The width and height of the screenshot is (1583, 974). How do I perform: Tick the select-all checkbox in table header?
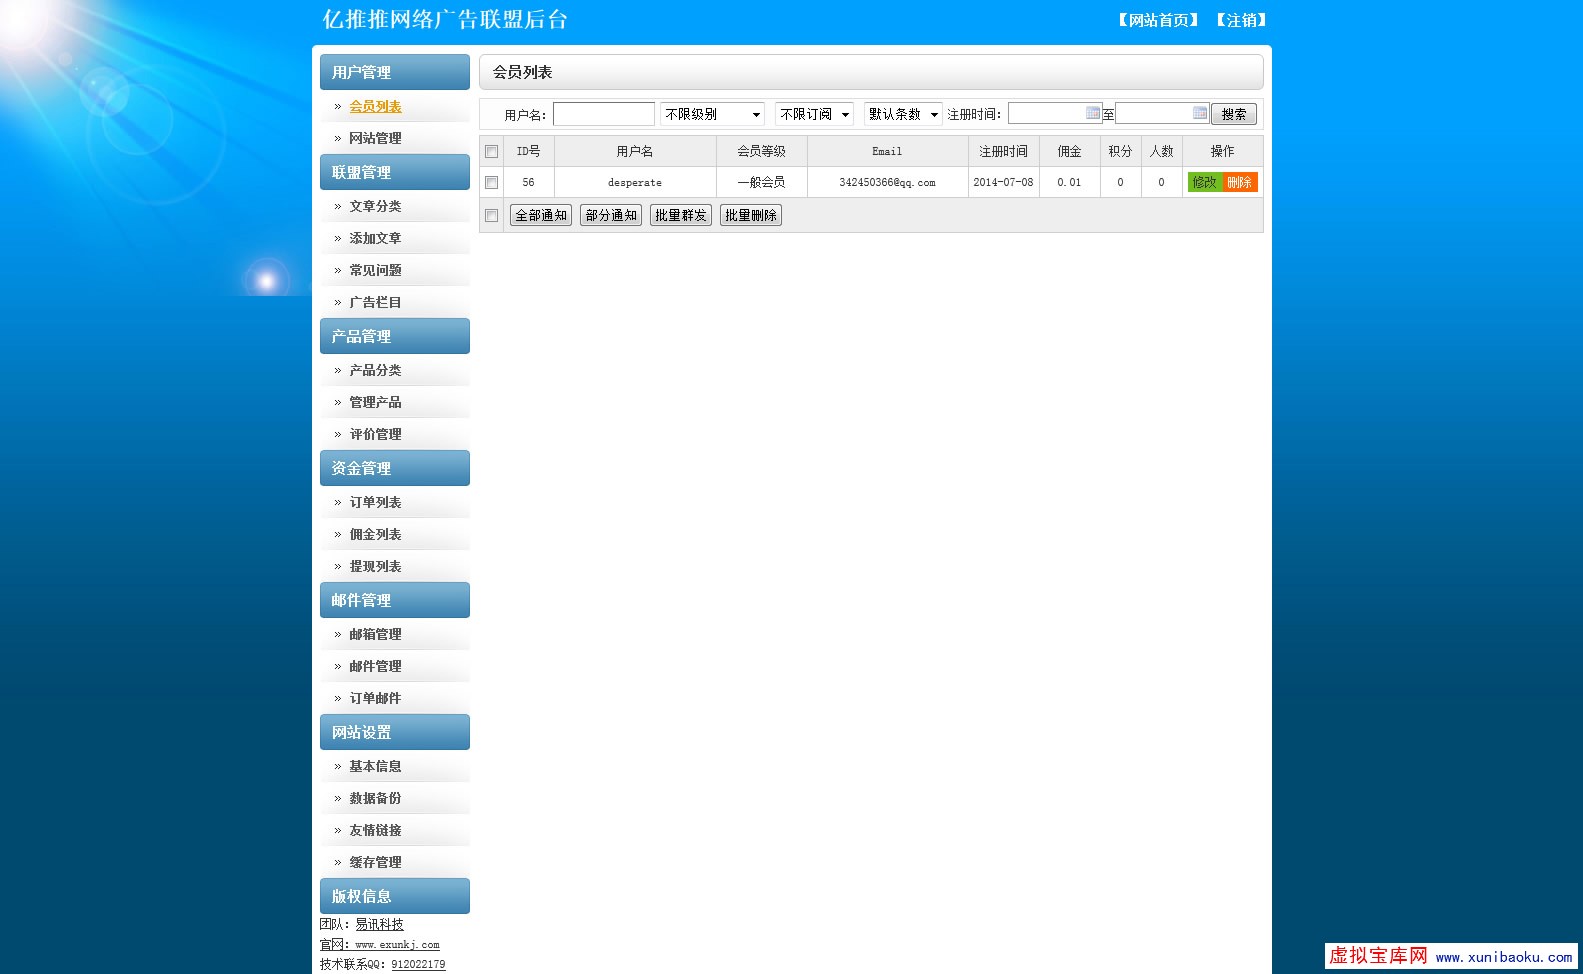point(491,152)
